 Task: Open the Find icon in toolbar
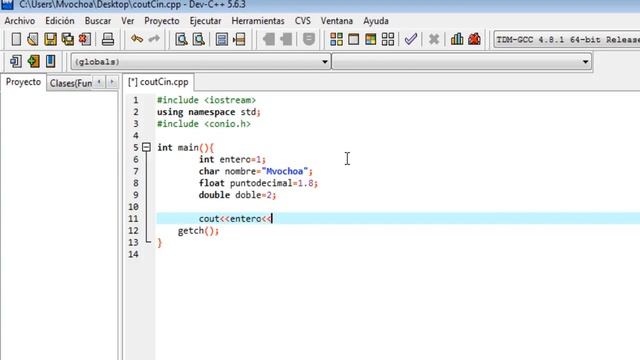click(181, 39)
